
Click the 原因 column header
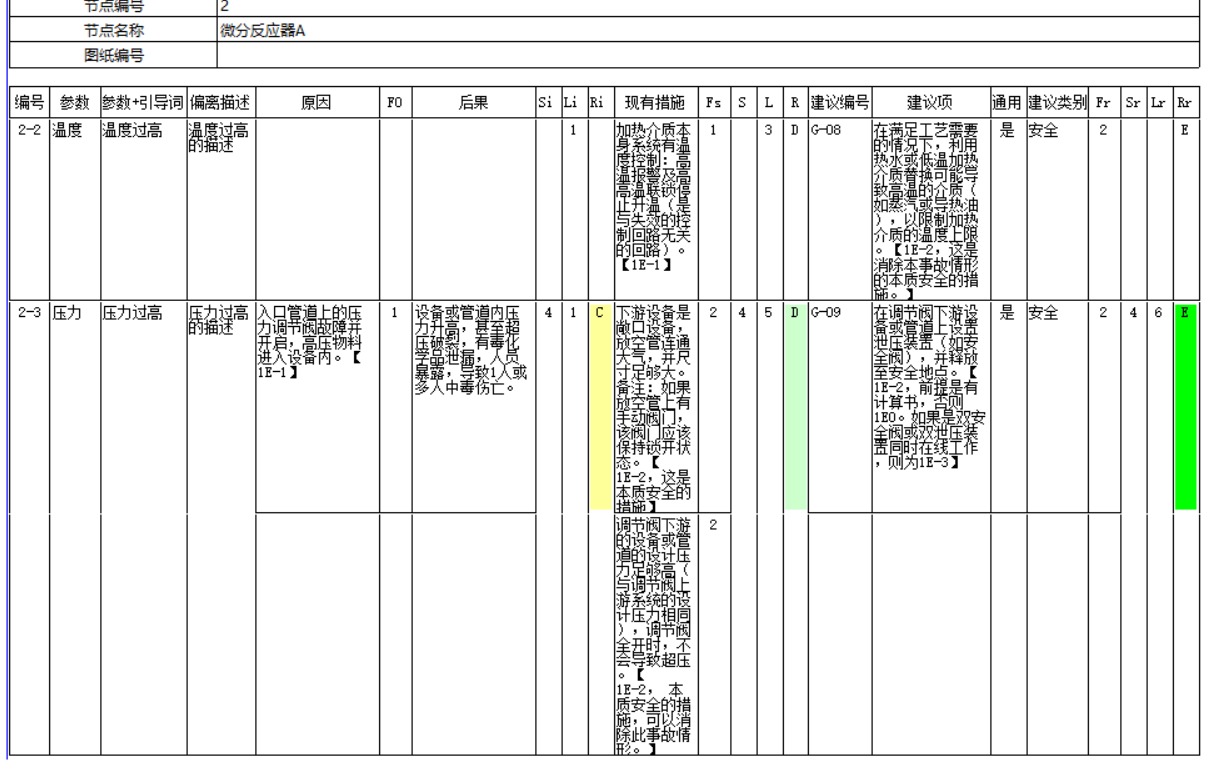[317, 104]
